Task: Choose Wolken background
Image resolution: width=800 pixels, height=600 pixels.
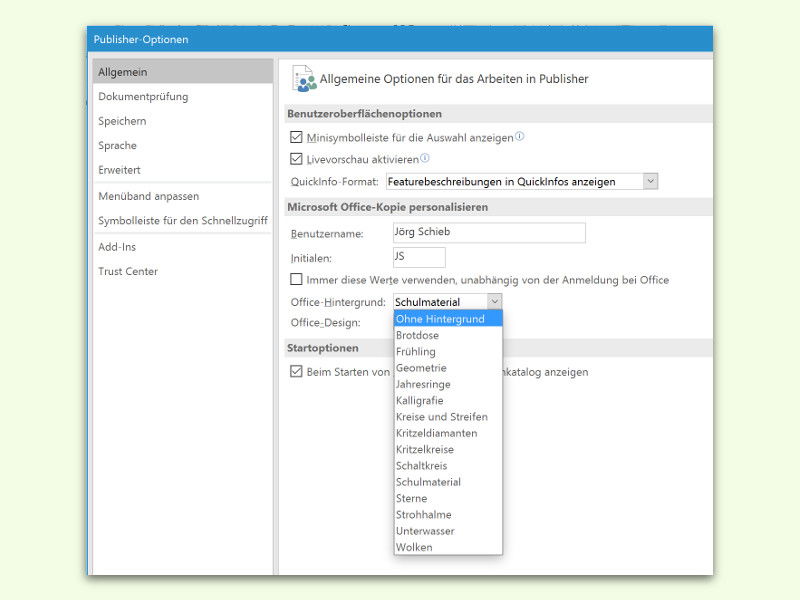Action: [x=448, y=547]
